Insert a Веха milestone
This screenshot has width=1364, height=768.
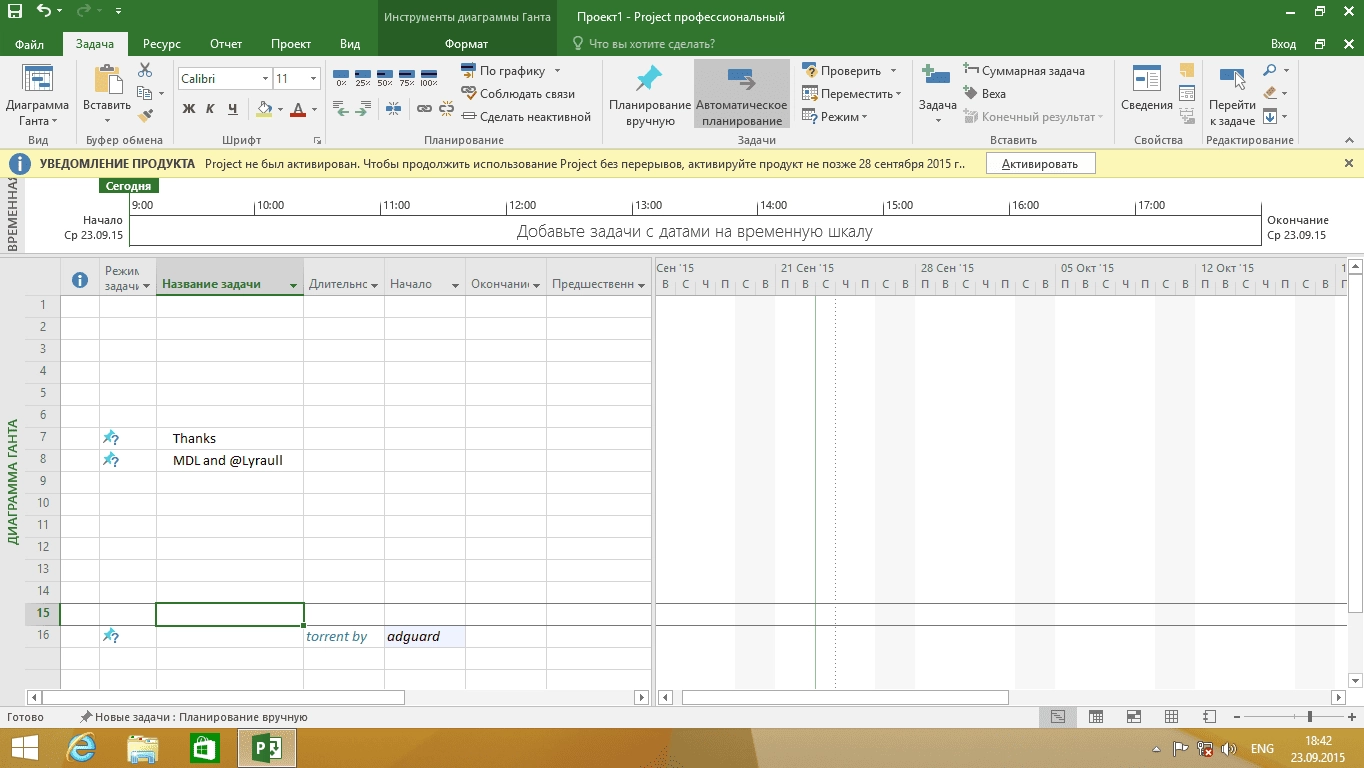coord(984,94)
